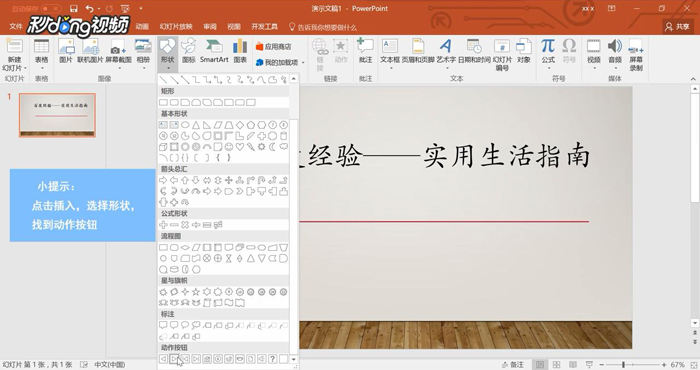Open Header and Footer (页眉和页脚)

(418, 51)
